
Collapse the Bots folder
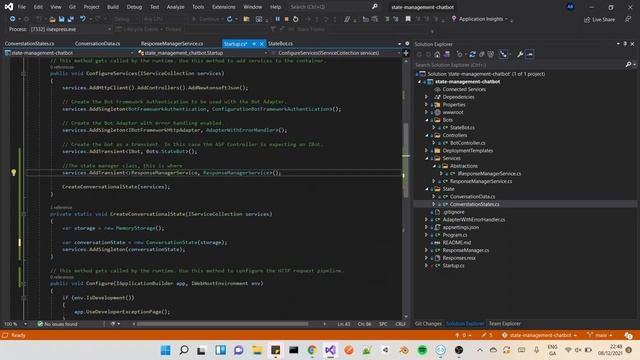(x=427, y=120)
